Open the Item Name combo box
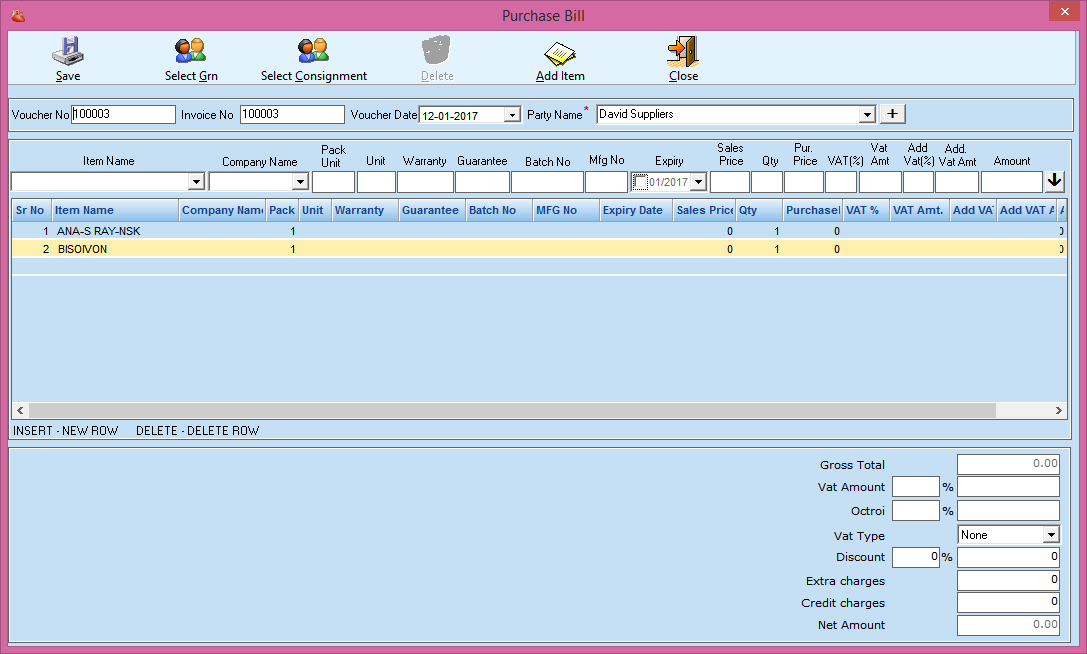Viewport: 1087px width, 654px height. click(196, 182)
